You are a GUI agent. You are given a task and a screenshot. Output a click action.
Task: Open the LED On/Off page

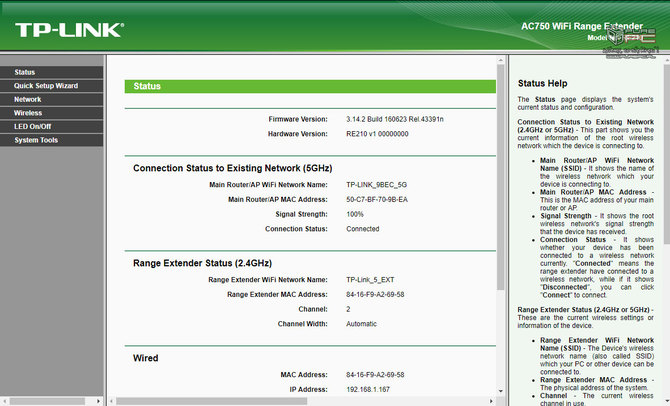(51, 127)
